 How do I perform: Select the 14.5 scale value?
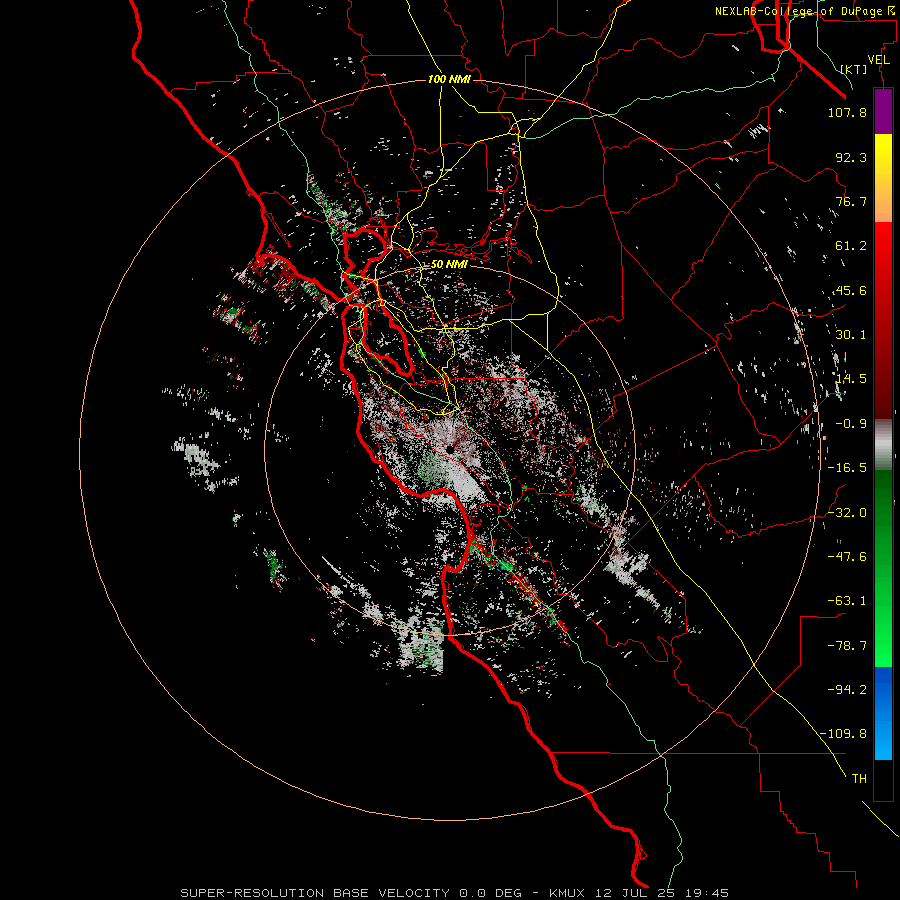tap(851, 379)
